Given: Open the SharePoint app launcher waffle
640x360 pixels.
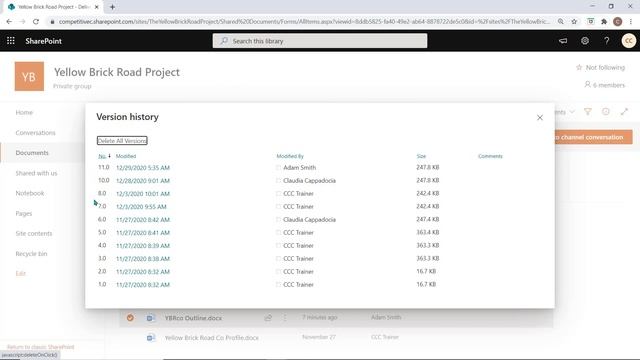Looking at the screenshot, I should pyautogui.click(x=11, y=41).
